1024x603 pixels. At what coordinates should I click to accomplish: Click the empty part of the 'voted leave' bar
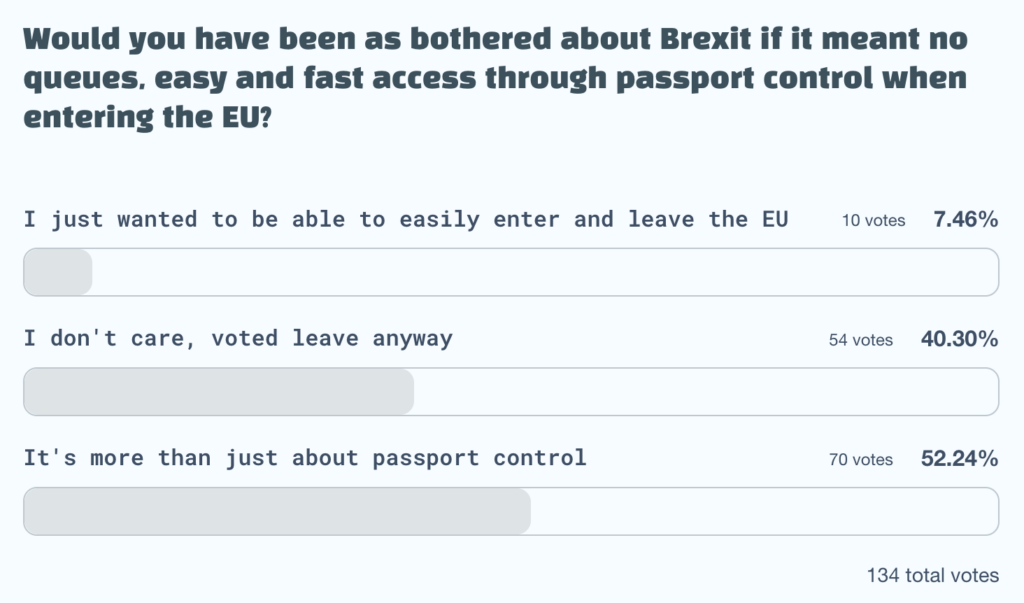(x=705, y=392)
